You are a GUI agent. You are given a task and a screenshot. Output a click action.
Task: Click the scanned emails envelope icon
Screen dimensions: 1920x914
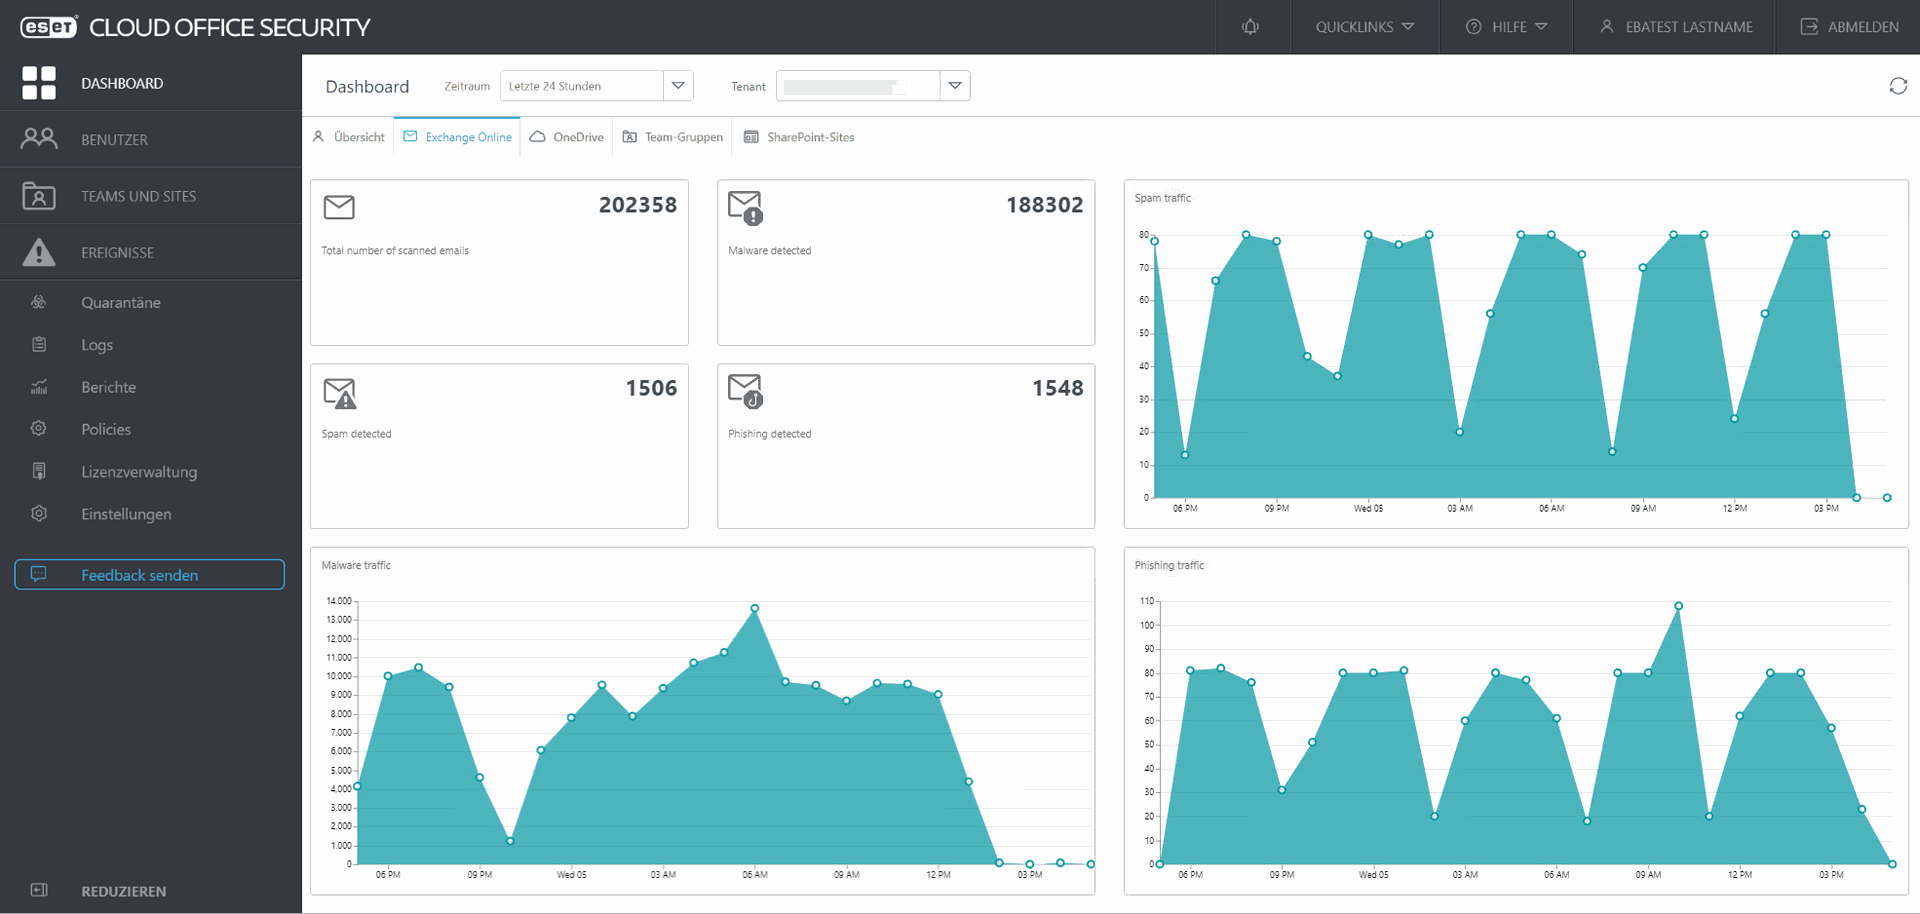(x=339, y=207)
